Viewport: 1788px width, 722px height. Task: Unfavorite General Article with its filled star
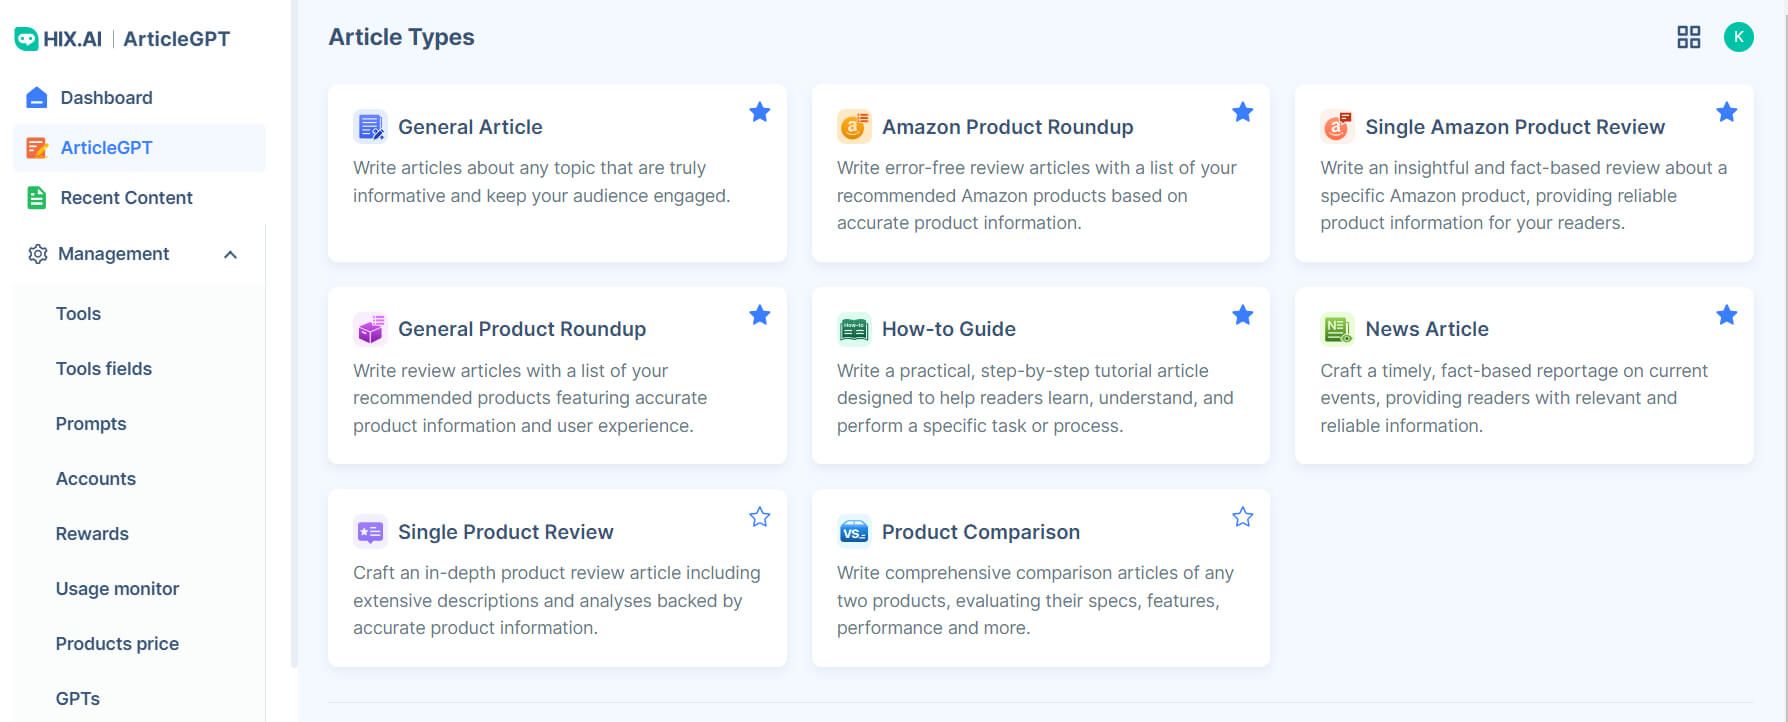click(x=759, y=112)
